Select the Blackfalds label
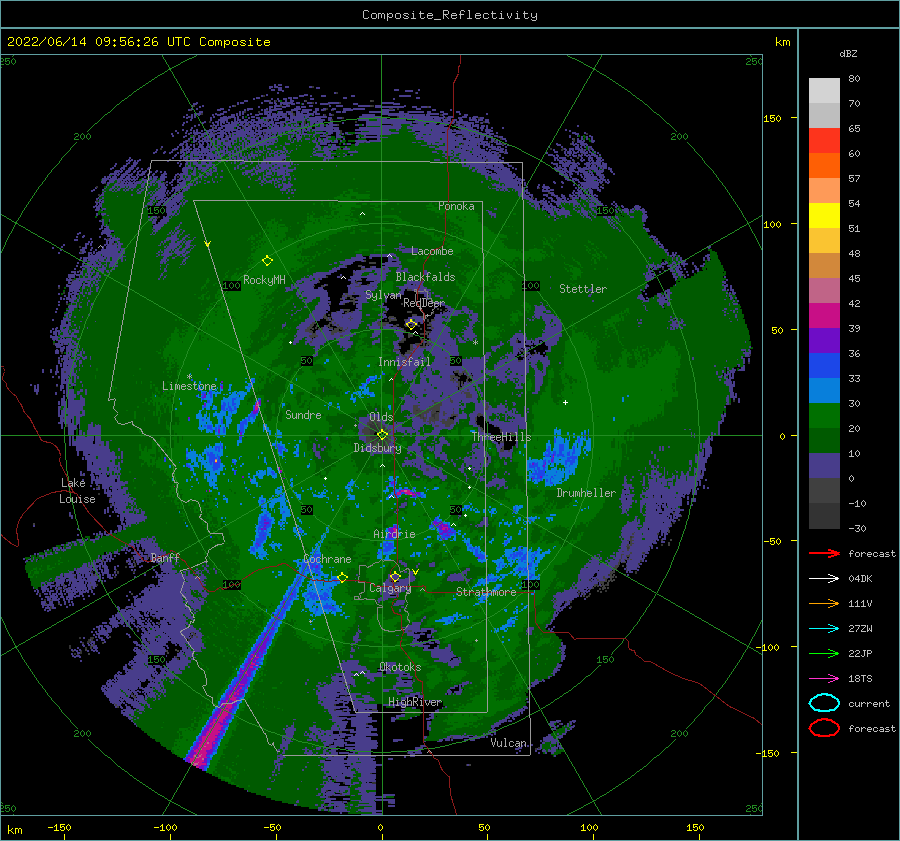This screenshot has width=900, height=841. pos(425,277)
